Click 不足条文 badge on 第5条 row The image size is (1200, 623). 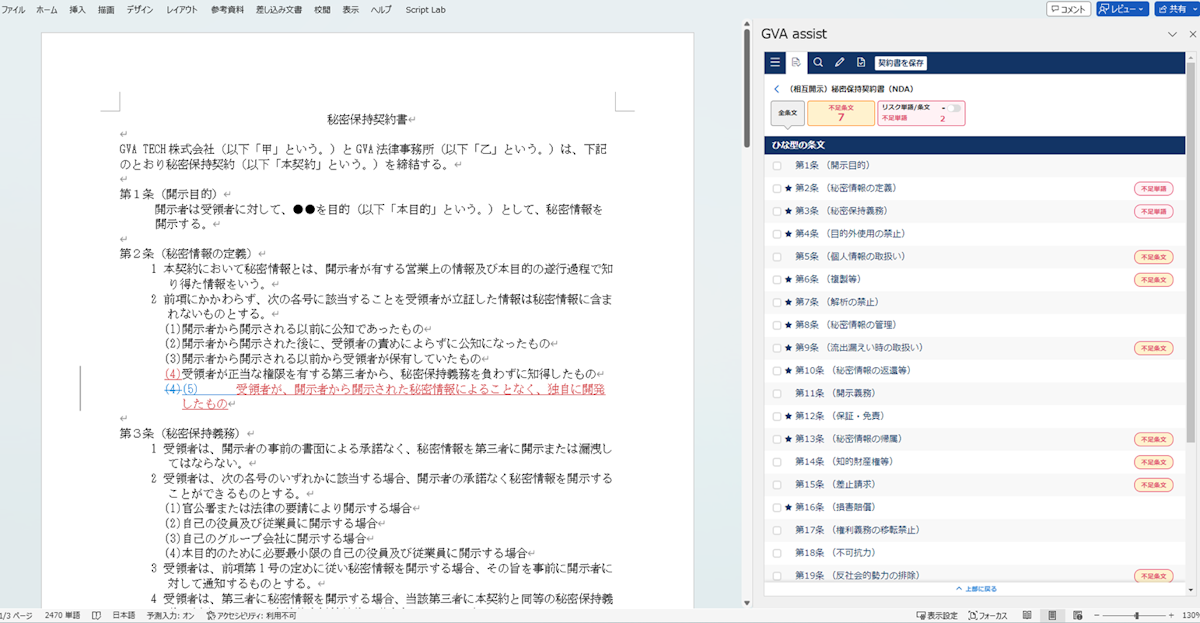coord(1153,256)
